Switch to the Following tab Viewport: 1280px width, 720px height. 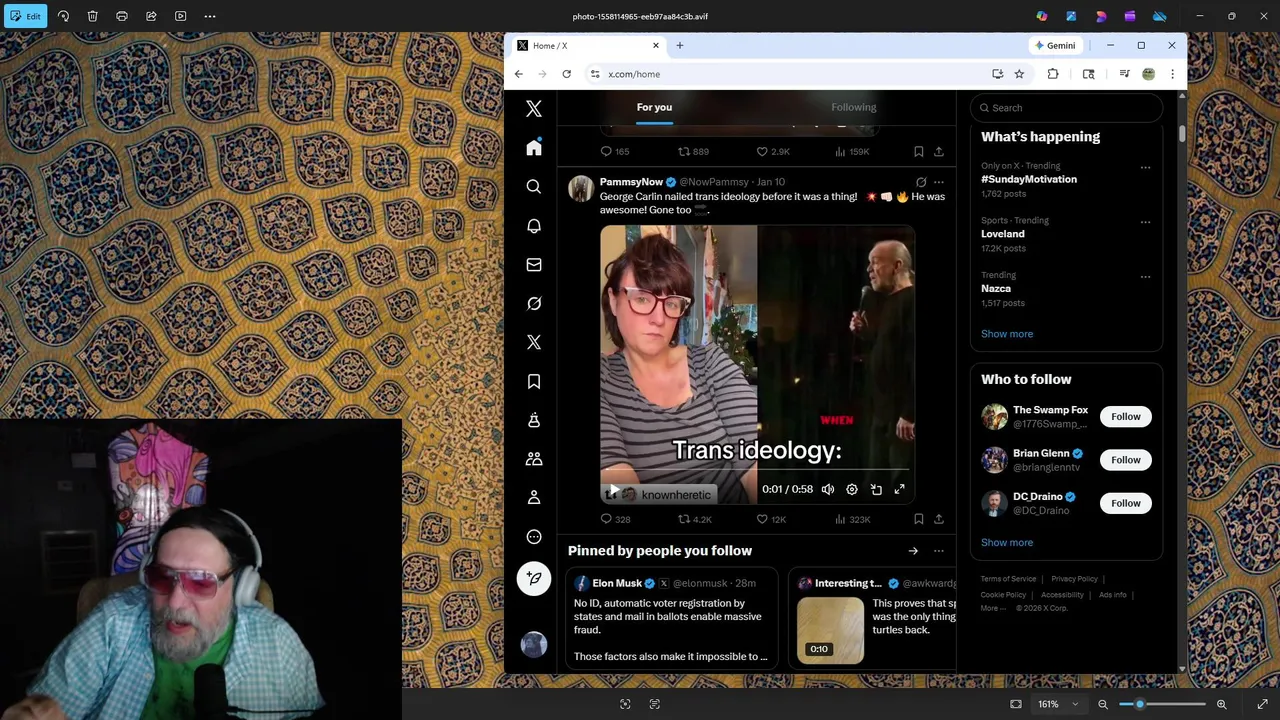[853, 107]
